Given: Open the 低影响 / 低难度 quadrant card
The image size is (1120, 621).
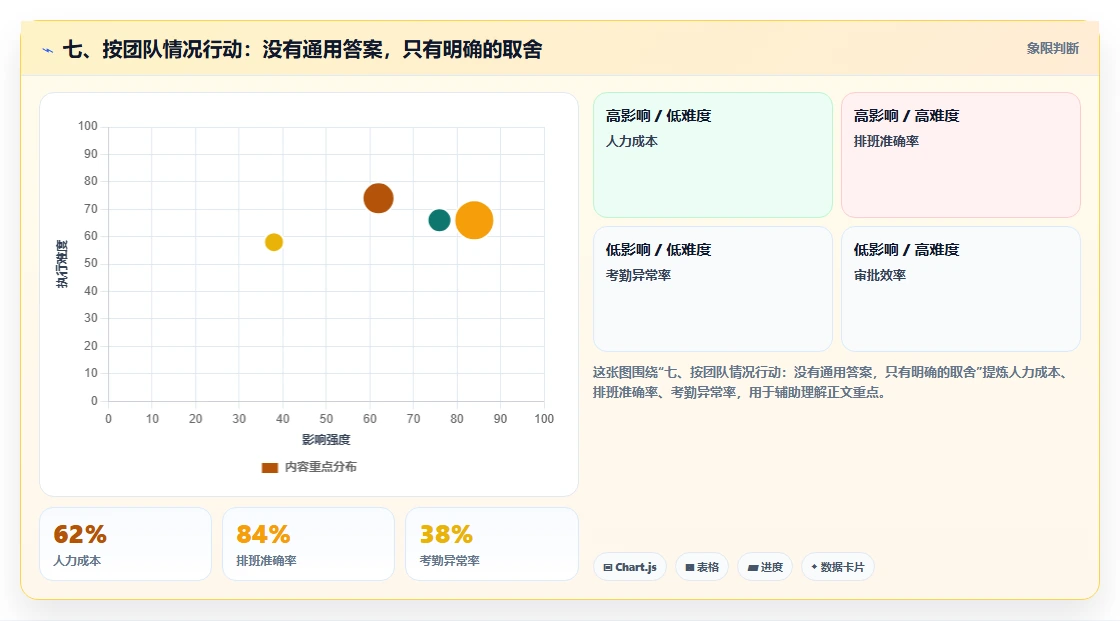Looking at the screenshot, I should coord(713,289).
